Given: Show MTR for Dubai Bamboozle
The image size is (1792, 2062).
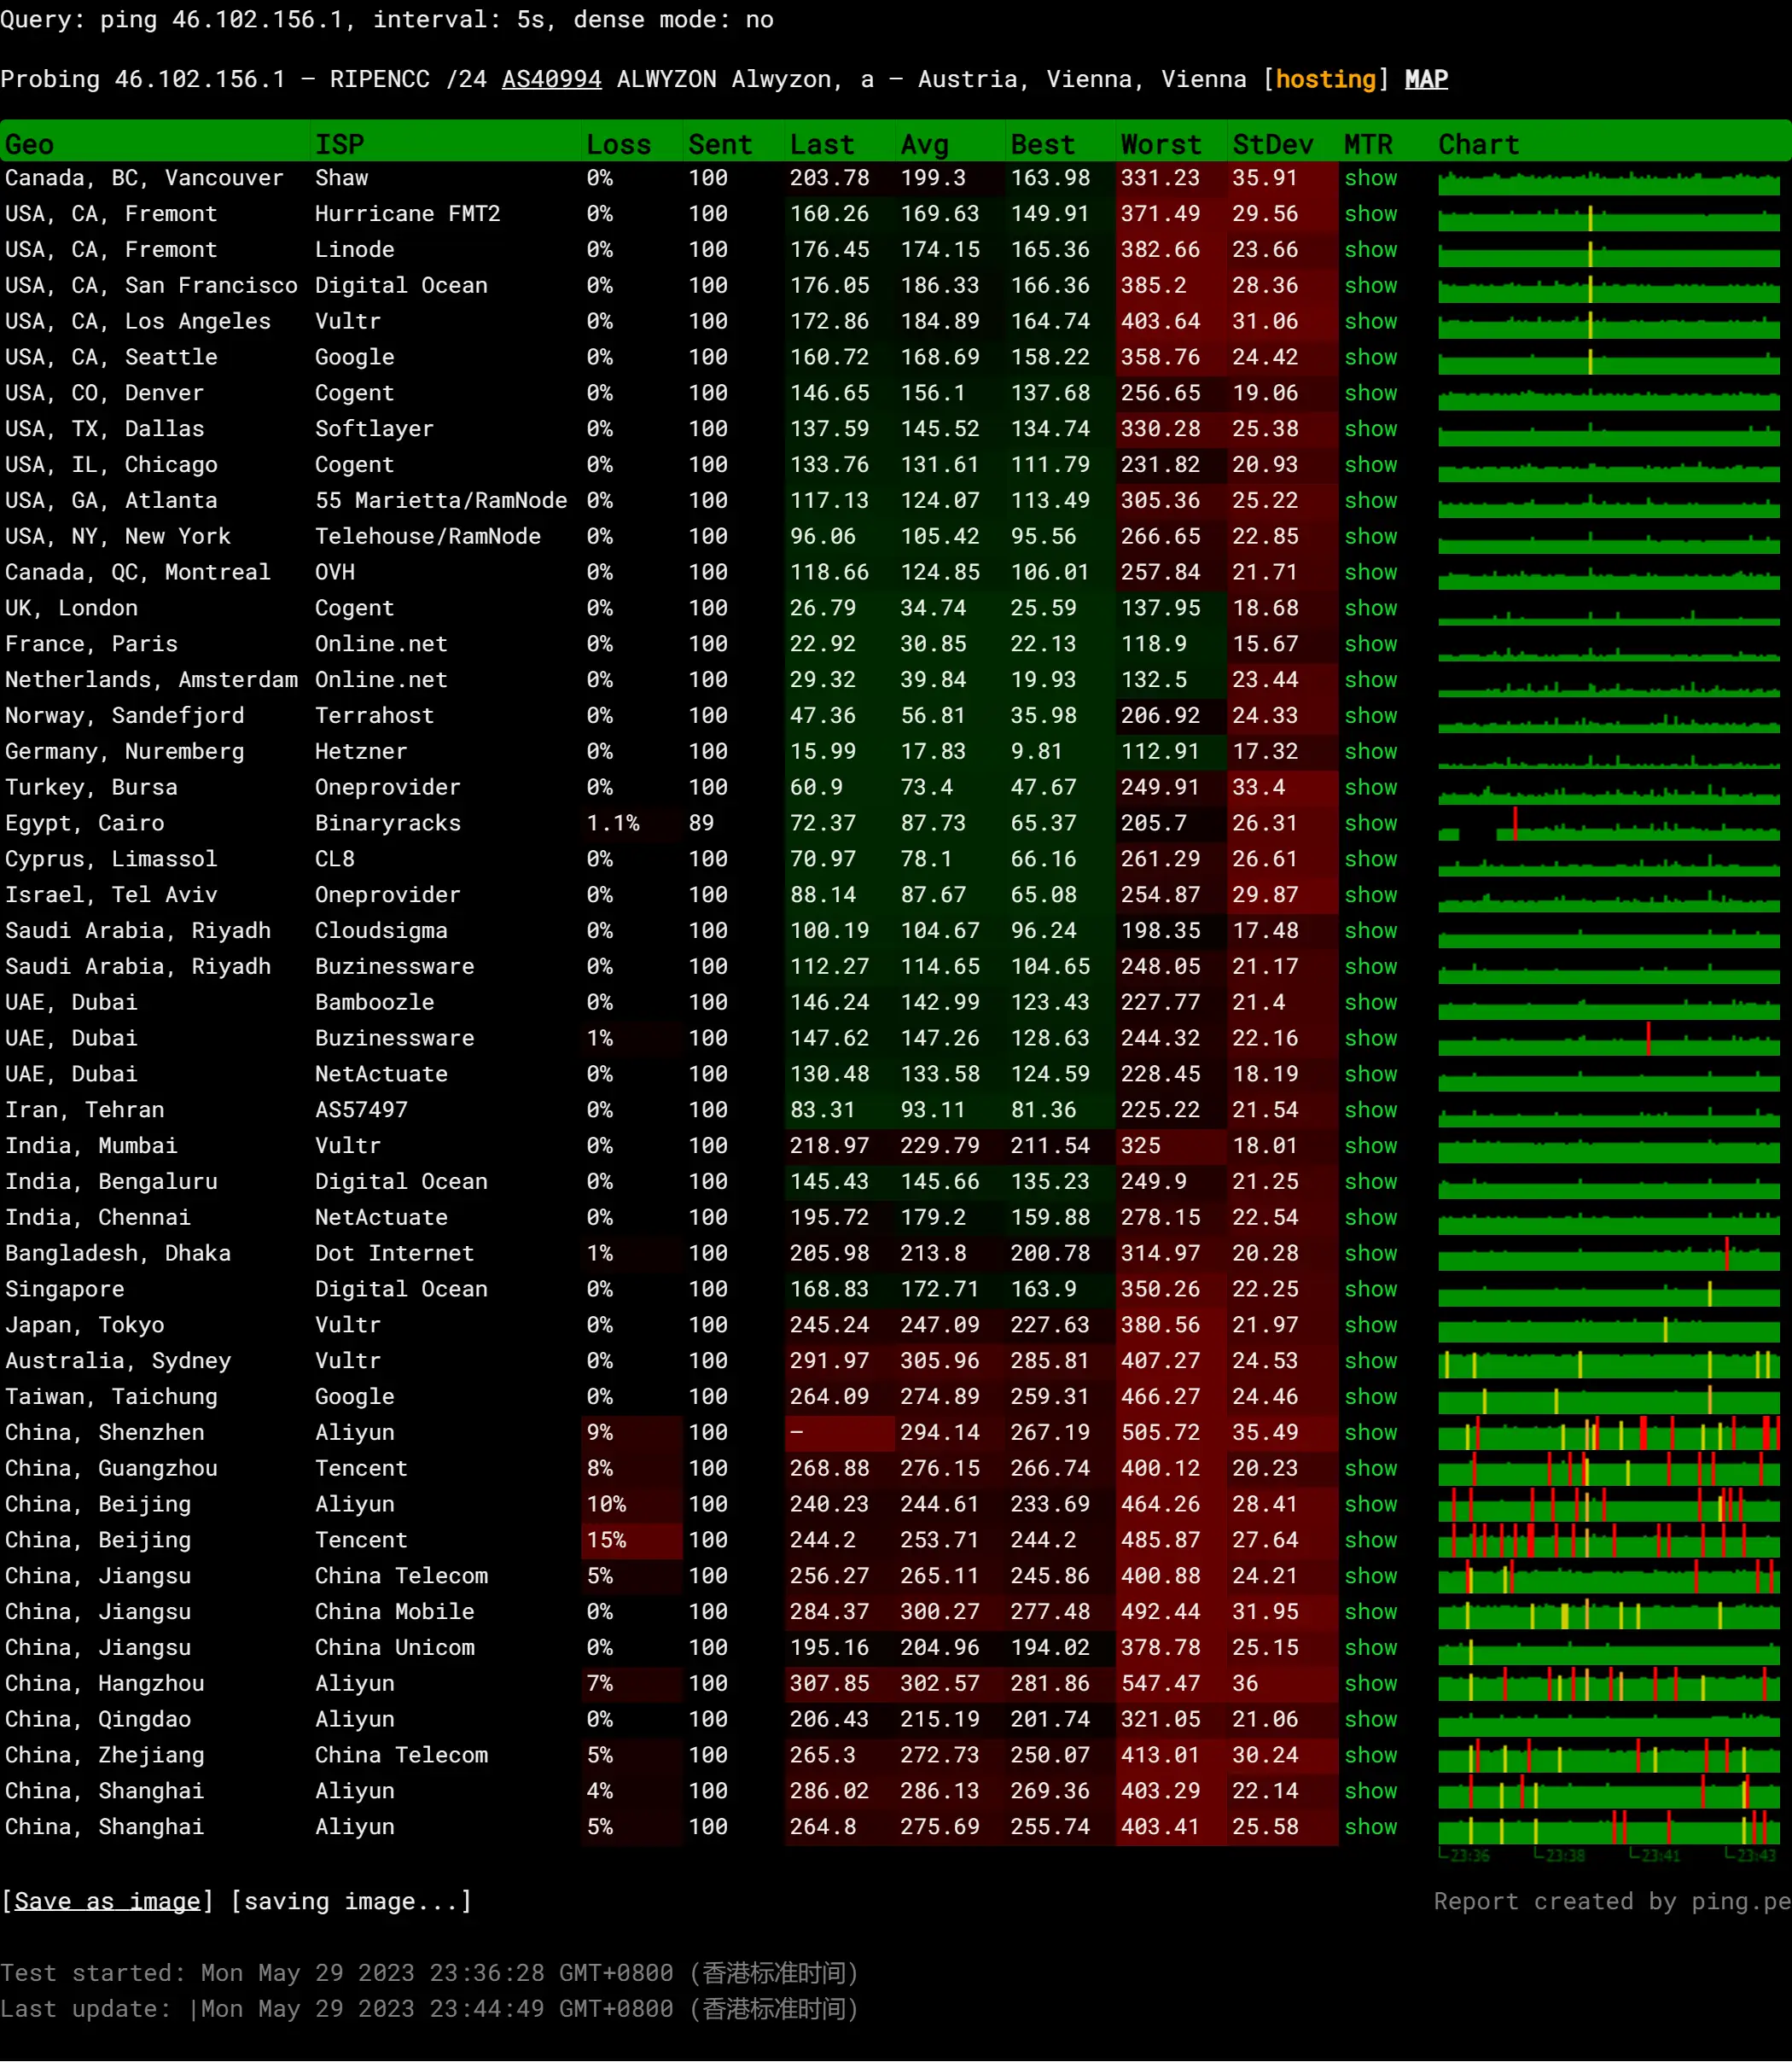Looking at the screenshot, I should [1370, 1003].
